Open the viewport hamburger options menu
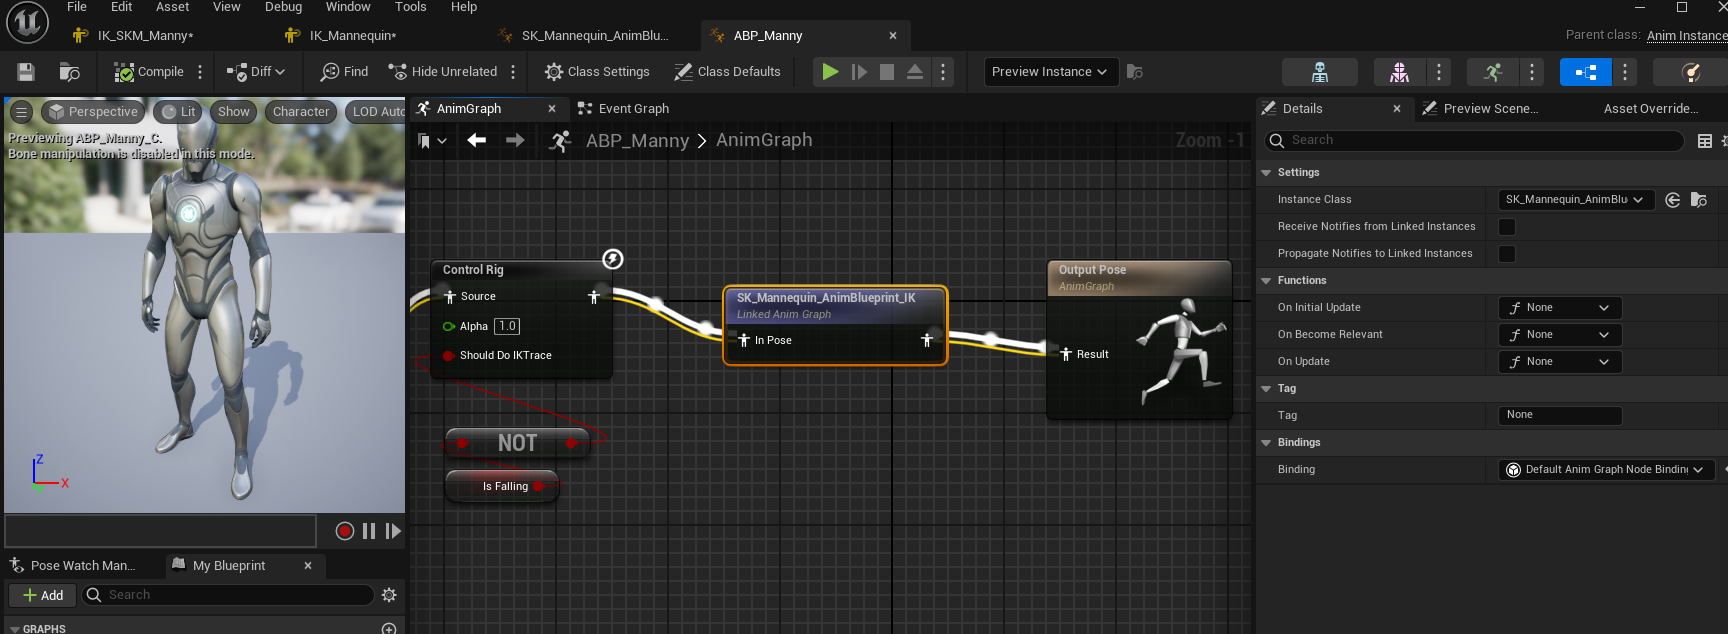Screen dimensions: 1728x634 coord(22,112)
